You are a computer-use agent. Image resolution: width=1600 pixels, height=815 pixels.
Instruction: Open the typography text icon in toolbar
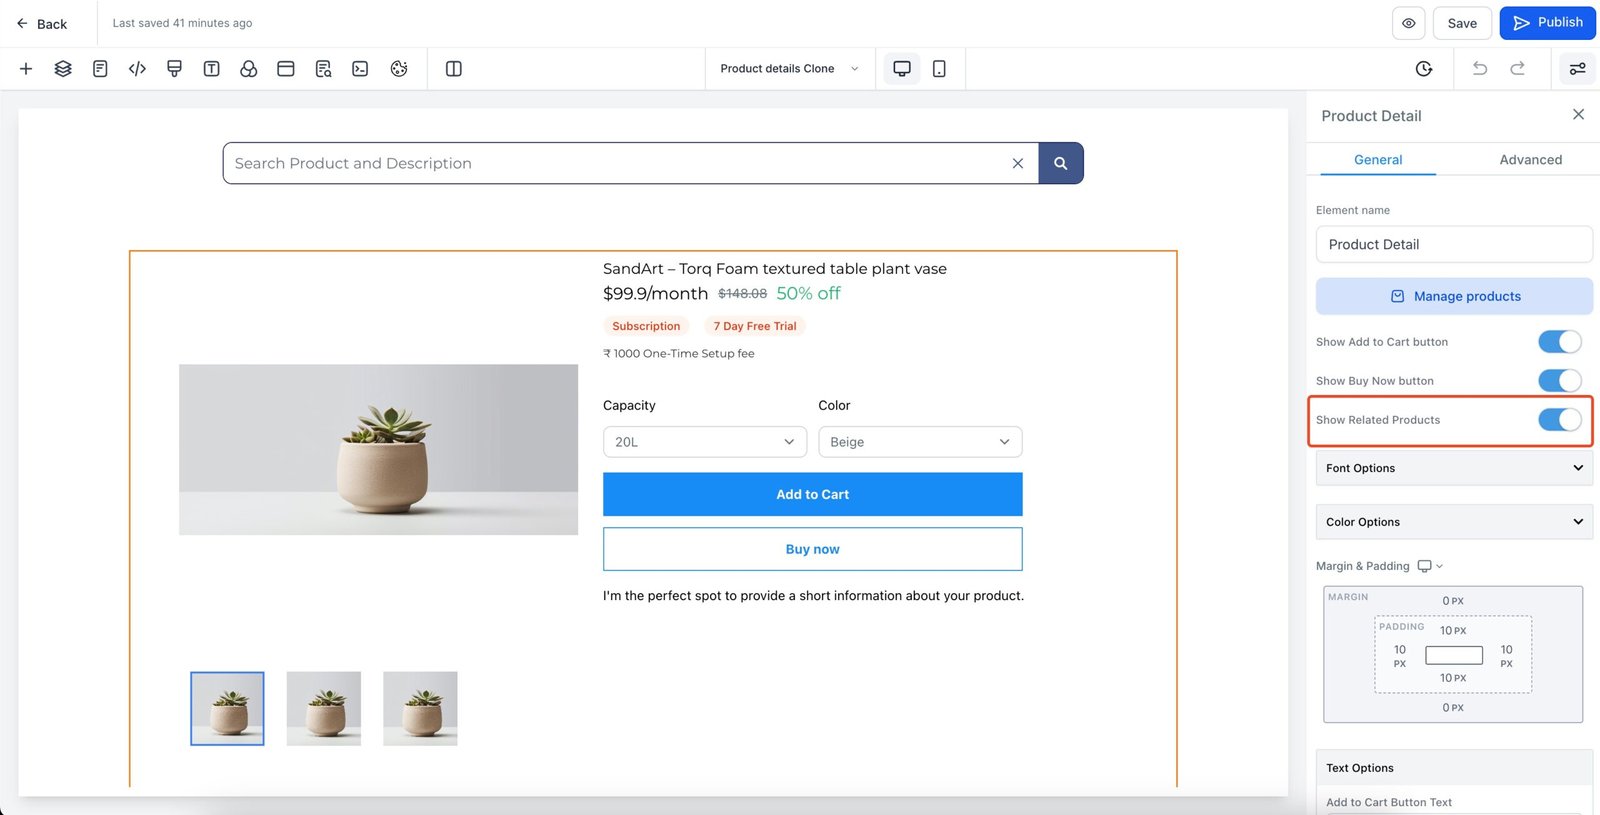[x=211, y=69]
